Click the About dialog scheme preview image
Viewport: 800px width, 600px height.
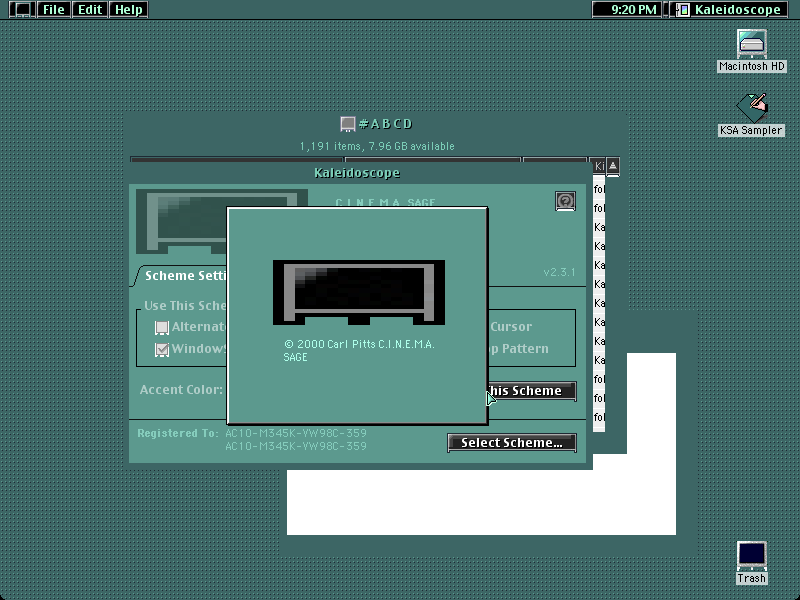359,292
